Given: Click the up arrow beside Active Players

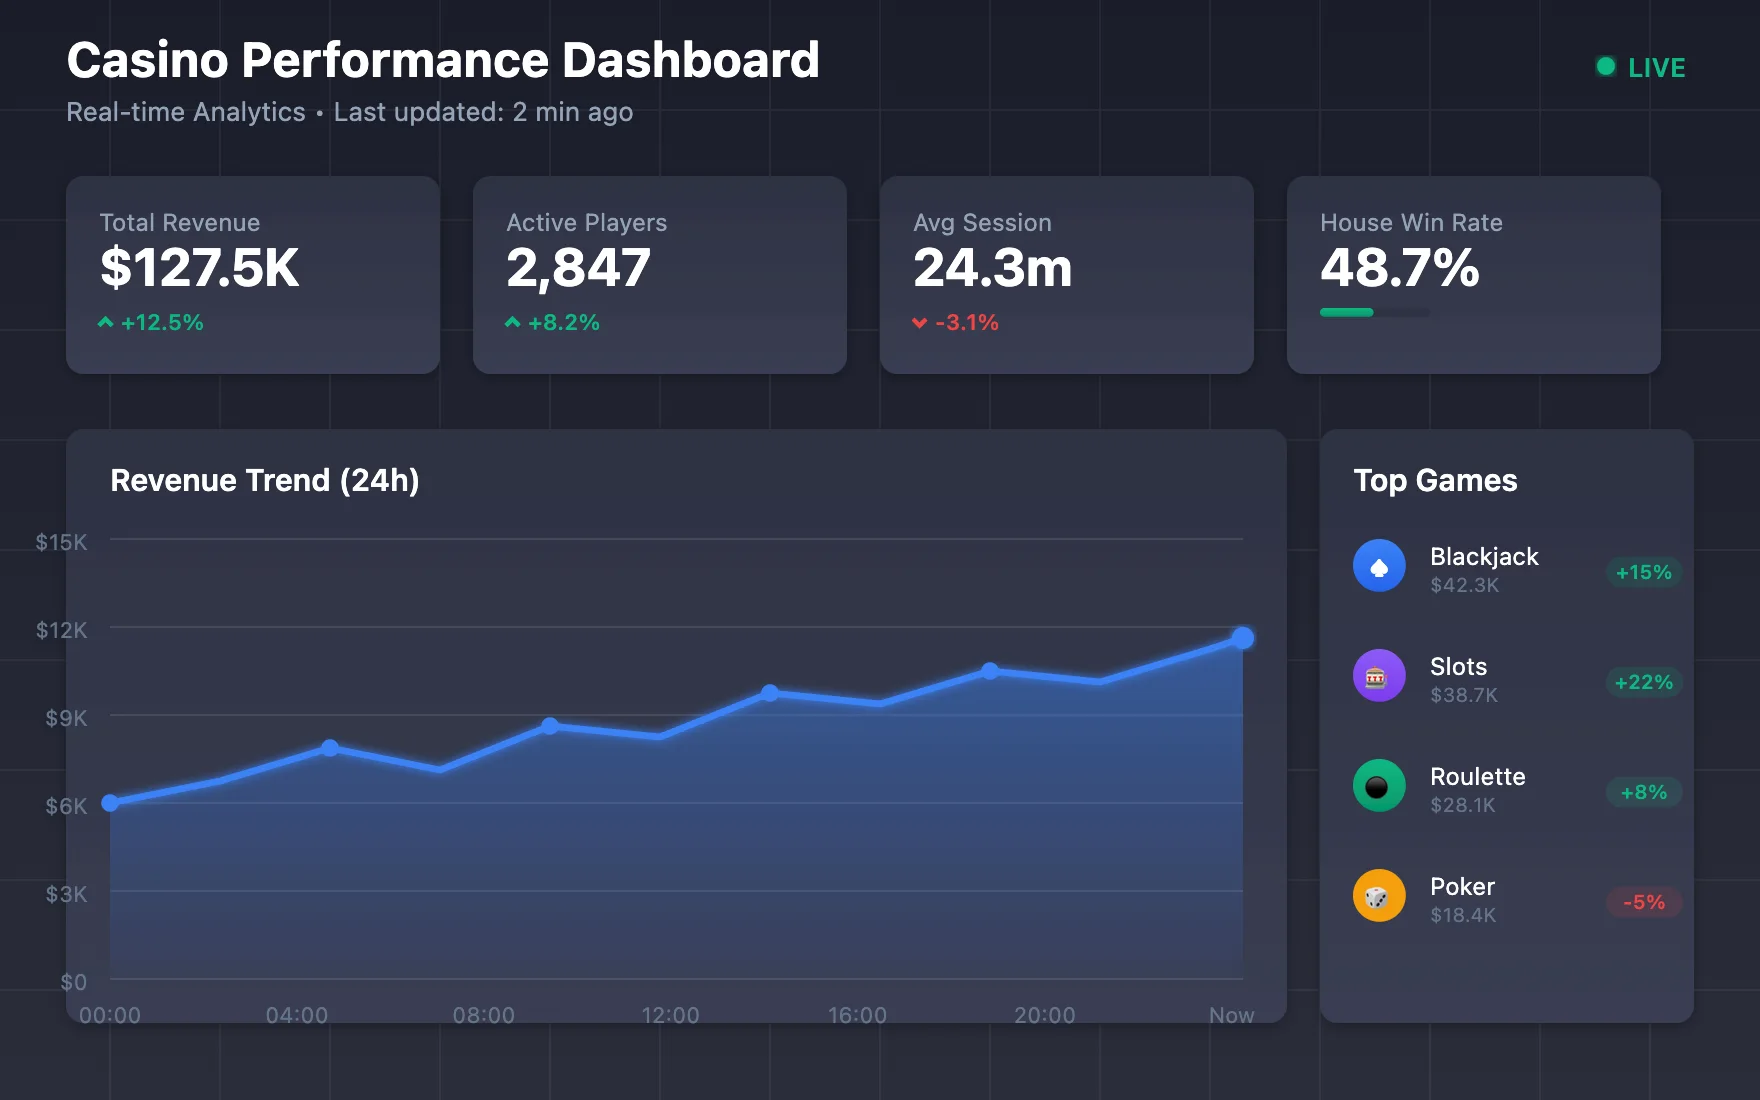Looking at the screenshot, I should click(x=514, y=322).
